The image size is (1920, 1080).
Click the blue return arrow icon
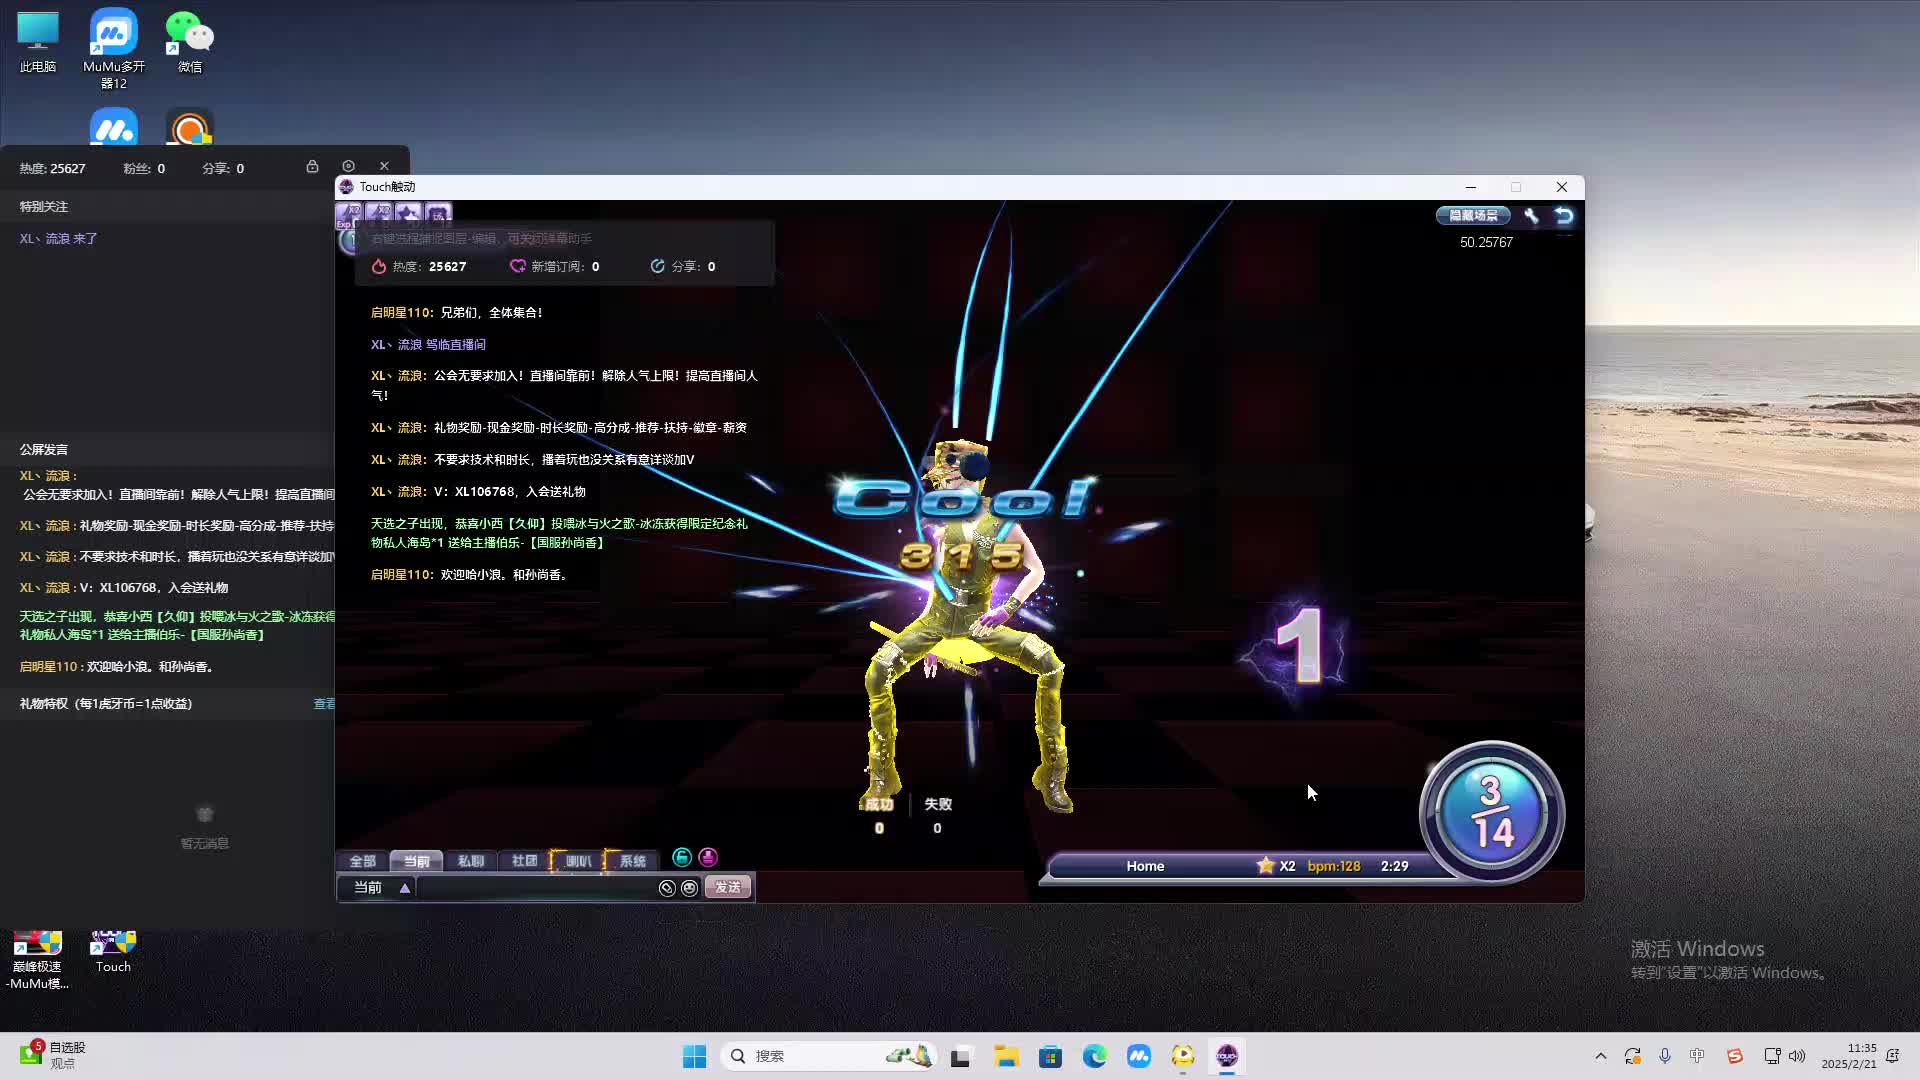[1564, 215]
